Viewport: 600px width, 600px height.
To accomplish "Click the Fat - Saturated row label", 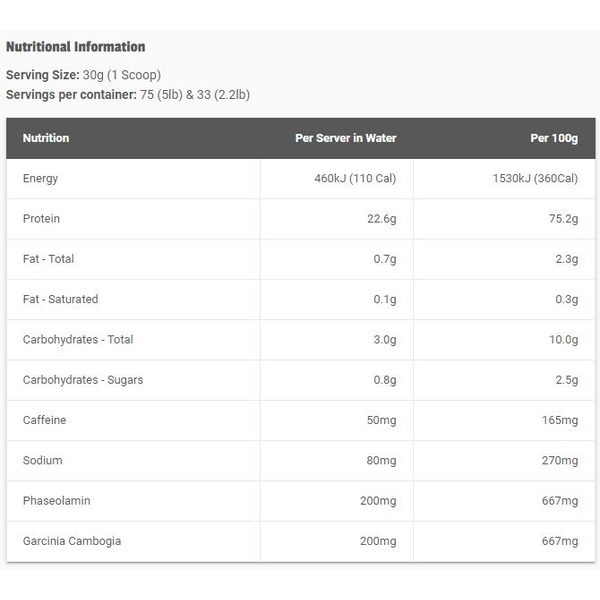I will (60, 299).
